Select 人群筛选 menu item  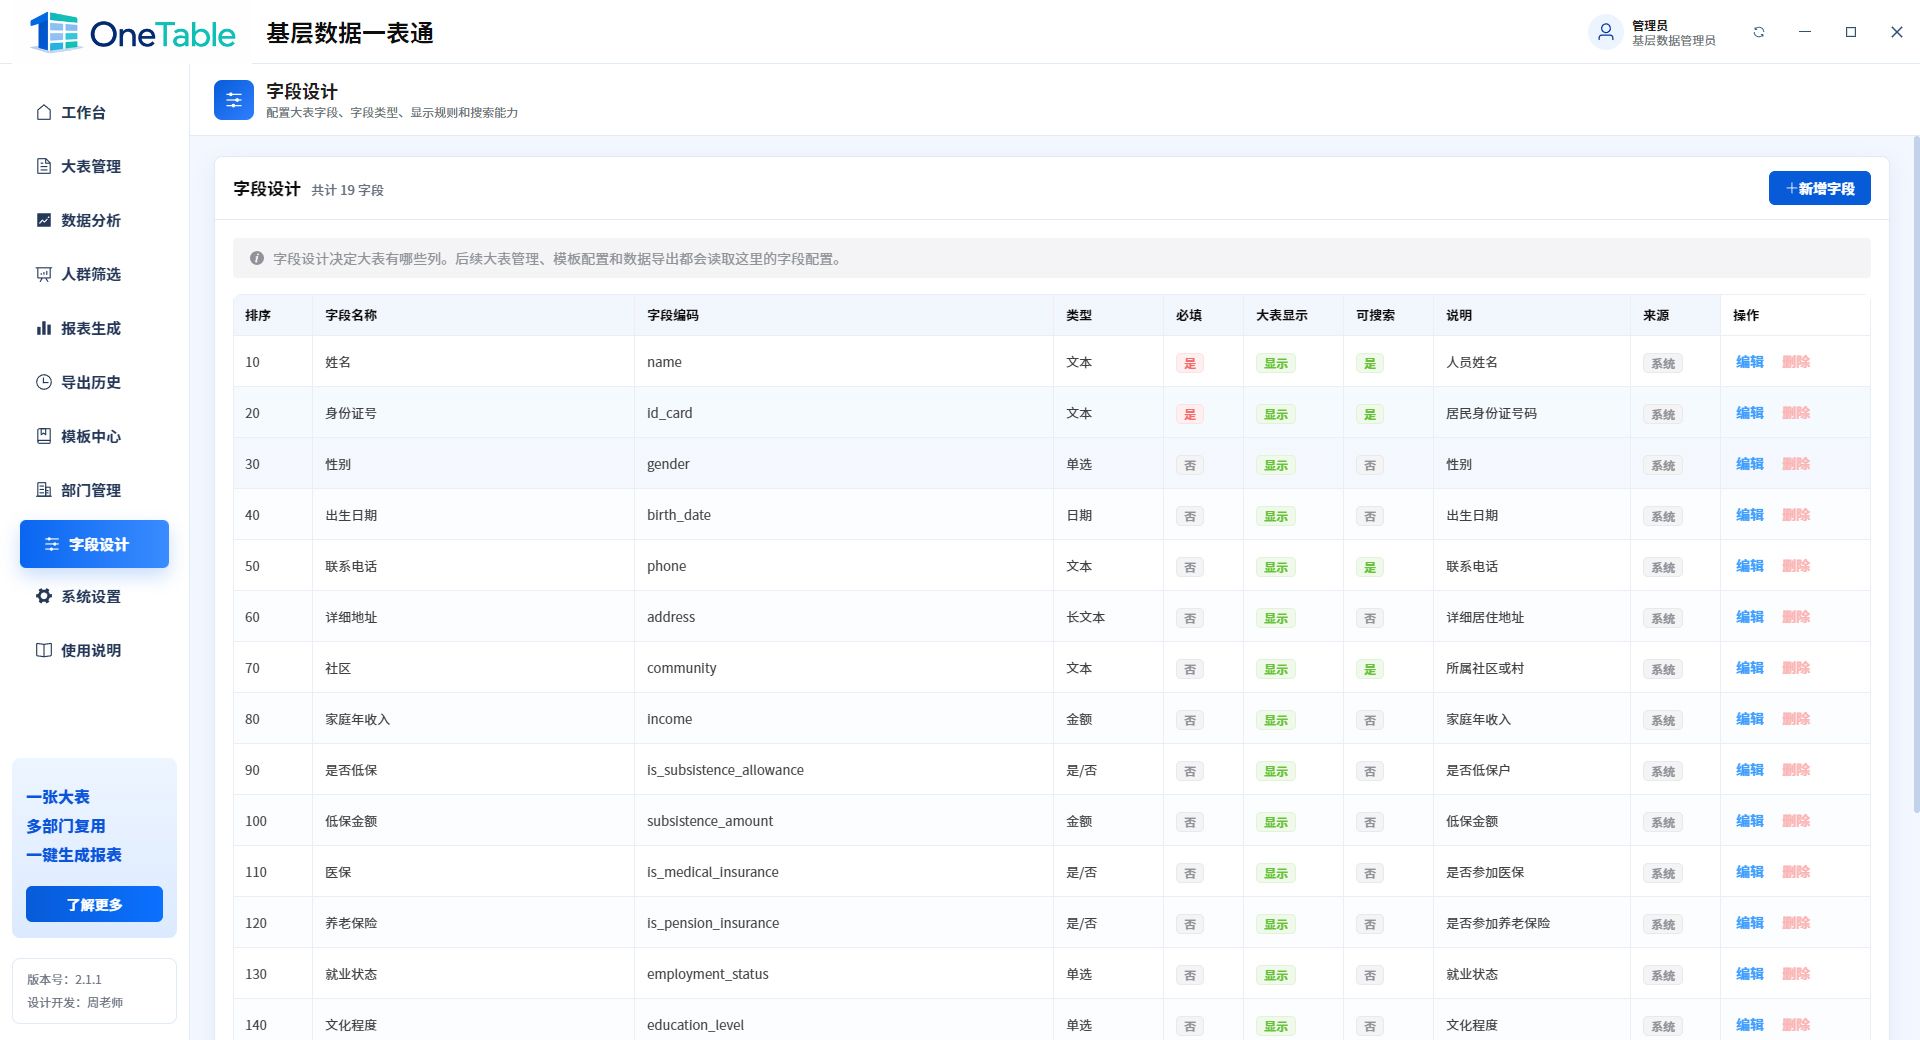(x=94, y=274)
